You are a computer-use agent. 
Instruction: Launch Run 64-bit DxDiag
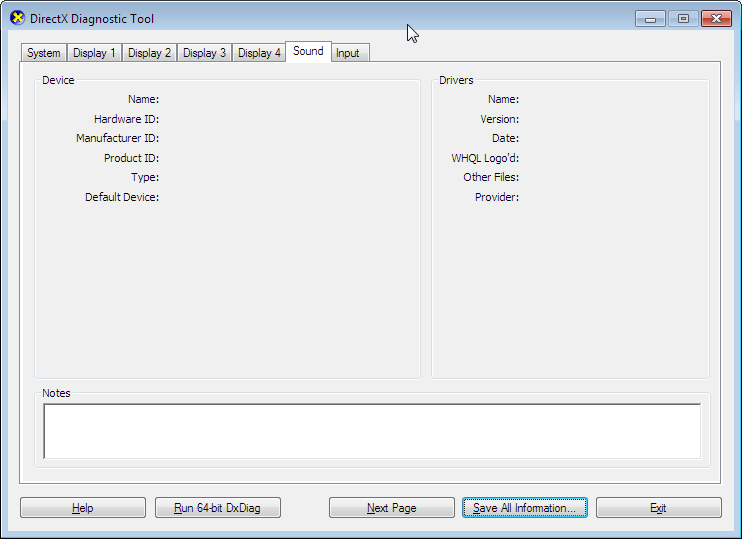[218, 508]
